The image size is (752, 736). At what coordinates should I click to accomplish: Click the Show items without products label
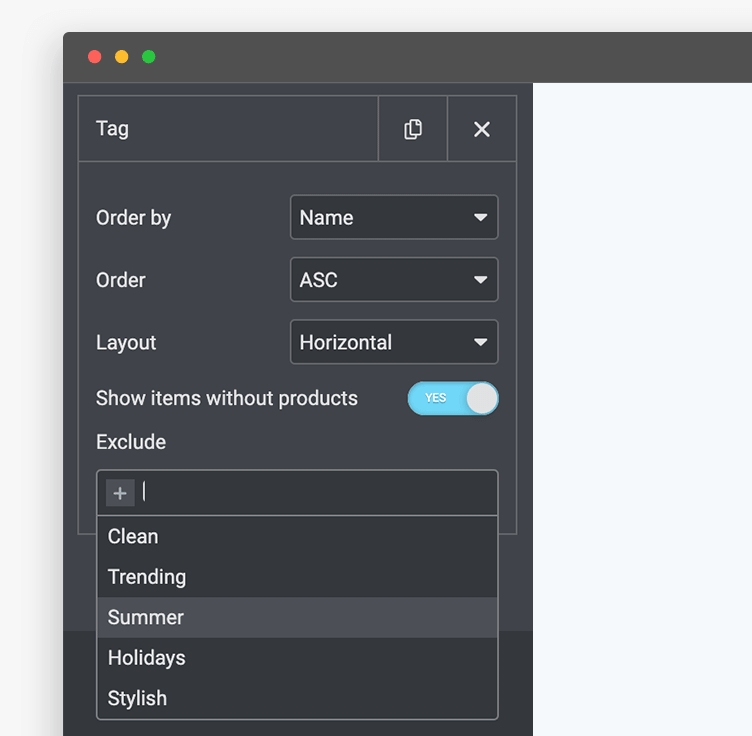tap(226, 398)
